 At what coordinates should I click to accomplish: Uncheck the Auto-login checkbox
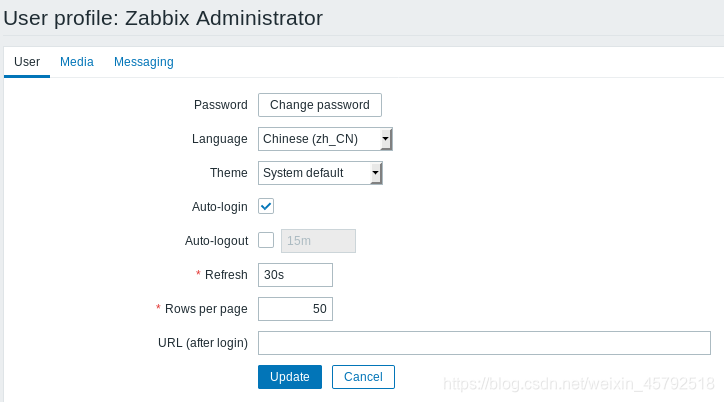click(266, 206)
